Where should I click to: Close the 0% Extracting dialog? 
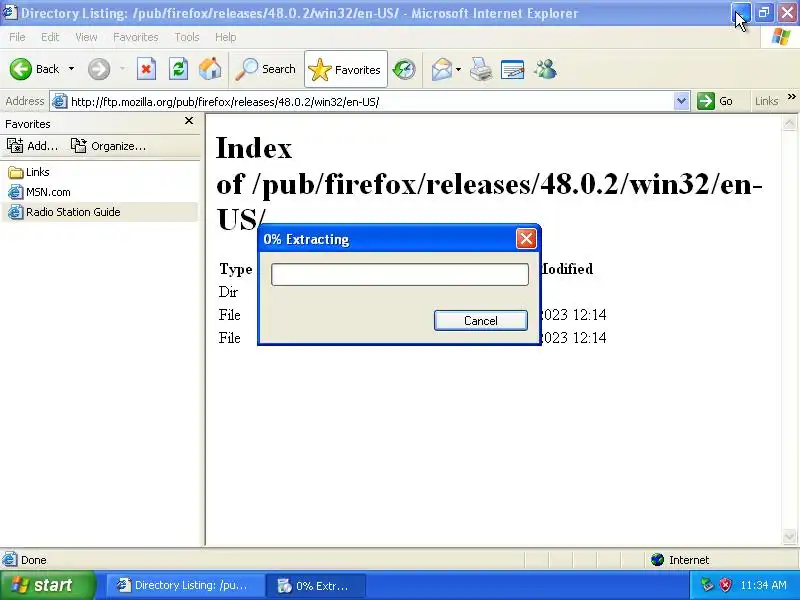[526, 238]
